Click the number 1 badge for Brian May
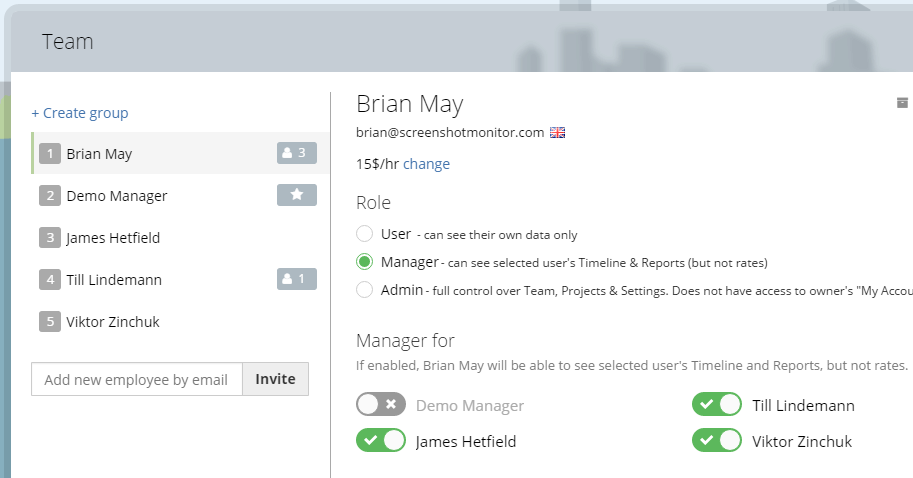This screenshot has height=478, width=913. point(50,154)
